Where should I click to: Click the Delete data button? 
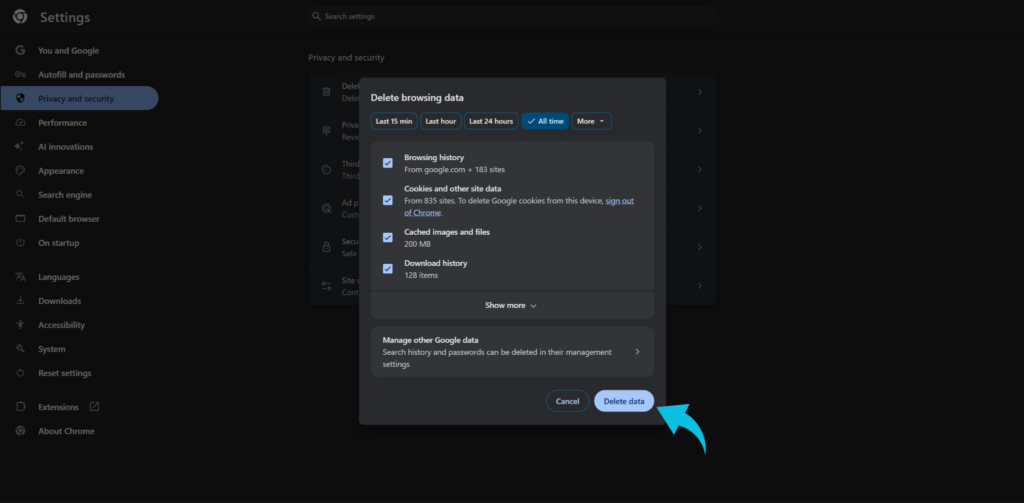pos(624,401)
